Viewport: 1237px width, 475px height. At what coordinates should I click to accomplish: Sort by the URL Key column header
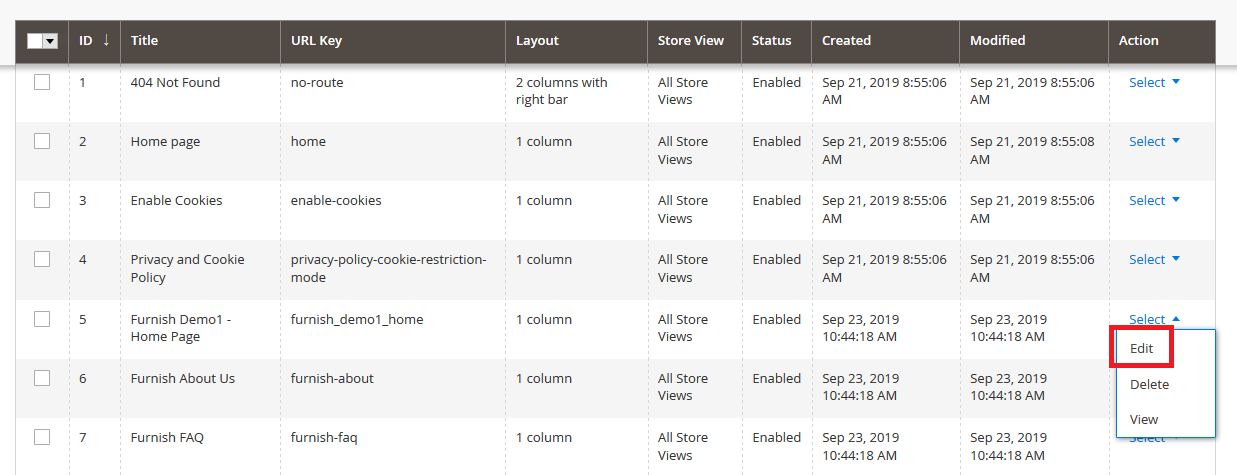tap(393, 41)
